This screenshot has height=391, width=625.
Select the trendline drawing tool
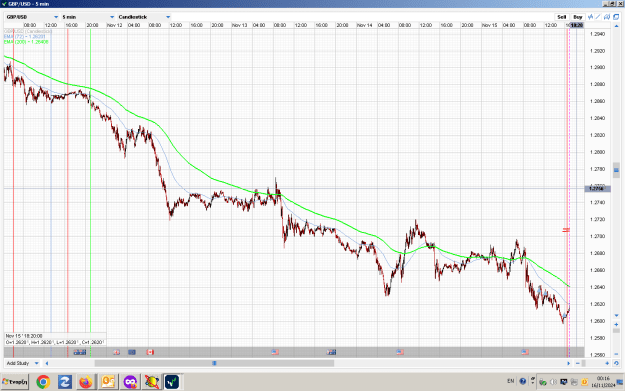pyautogui.click(x=598, y=17)
